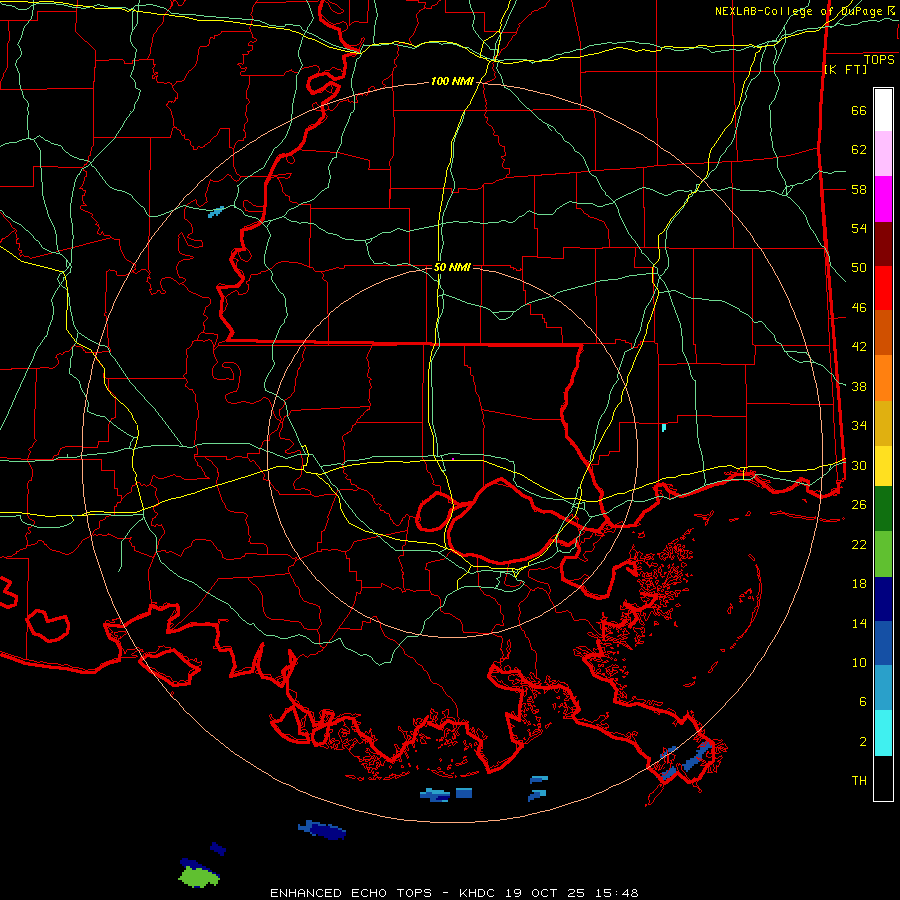Click the [K FT] units label

click(x=845, y=70)
